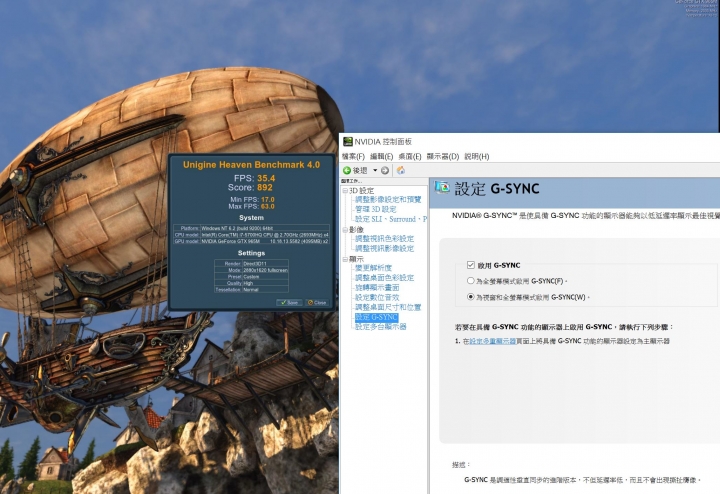Viewport: 720px width, 494px height.
Task: Collapse the 顯示 tree node
Action: [345, 259]
